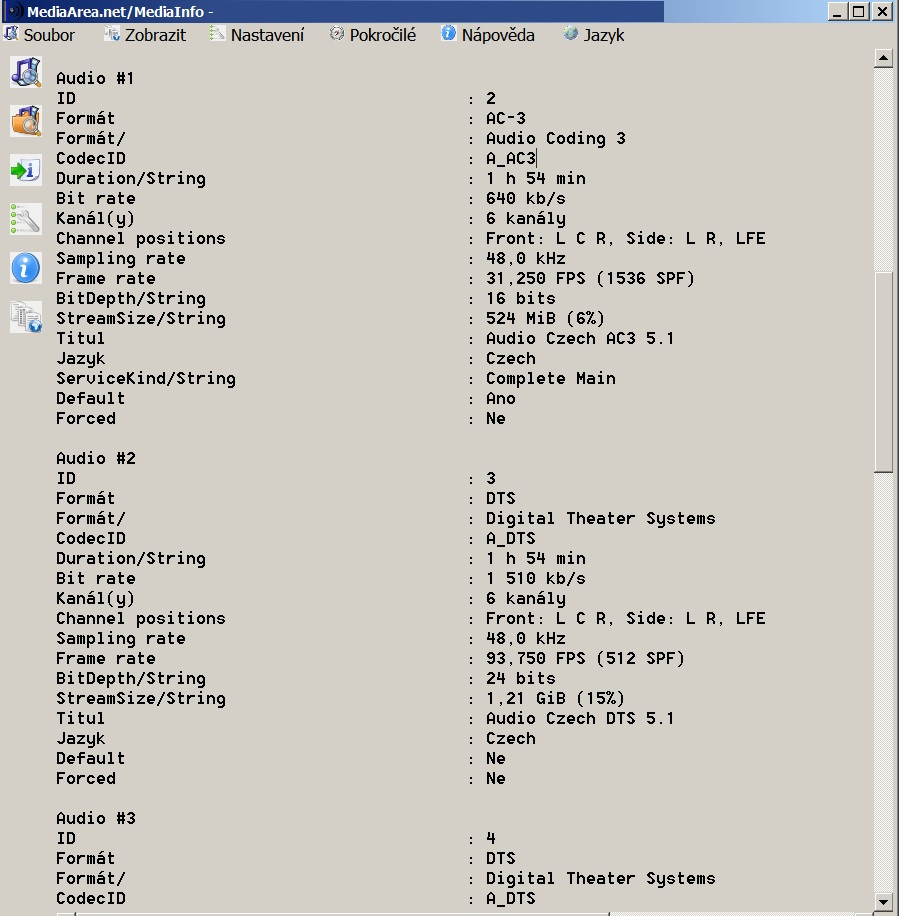Click the Open File icon in sidebar
This screenshot has height=916, width=899.
point(25,73)
